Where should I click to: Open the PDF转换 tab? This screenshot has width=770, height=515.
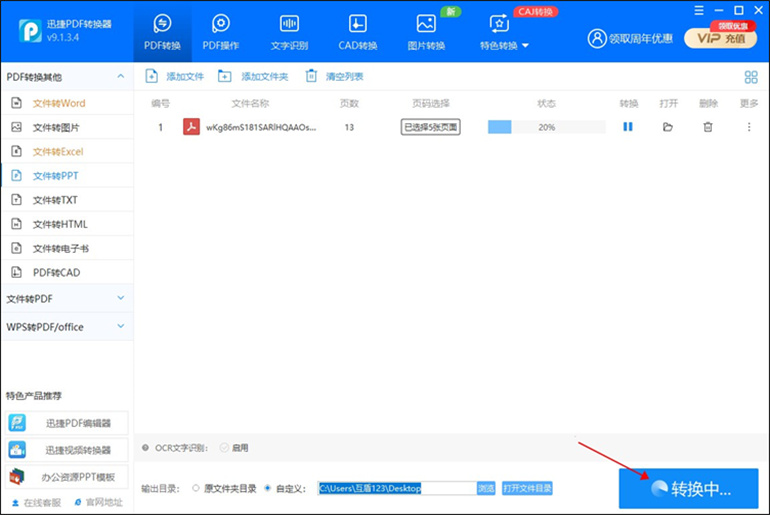[x=162, y=32]
